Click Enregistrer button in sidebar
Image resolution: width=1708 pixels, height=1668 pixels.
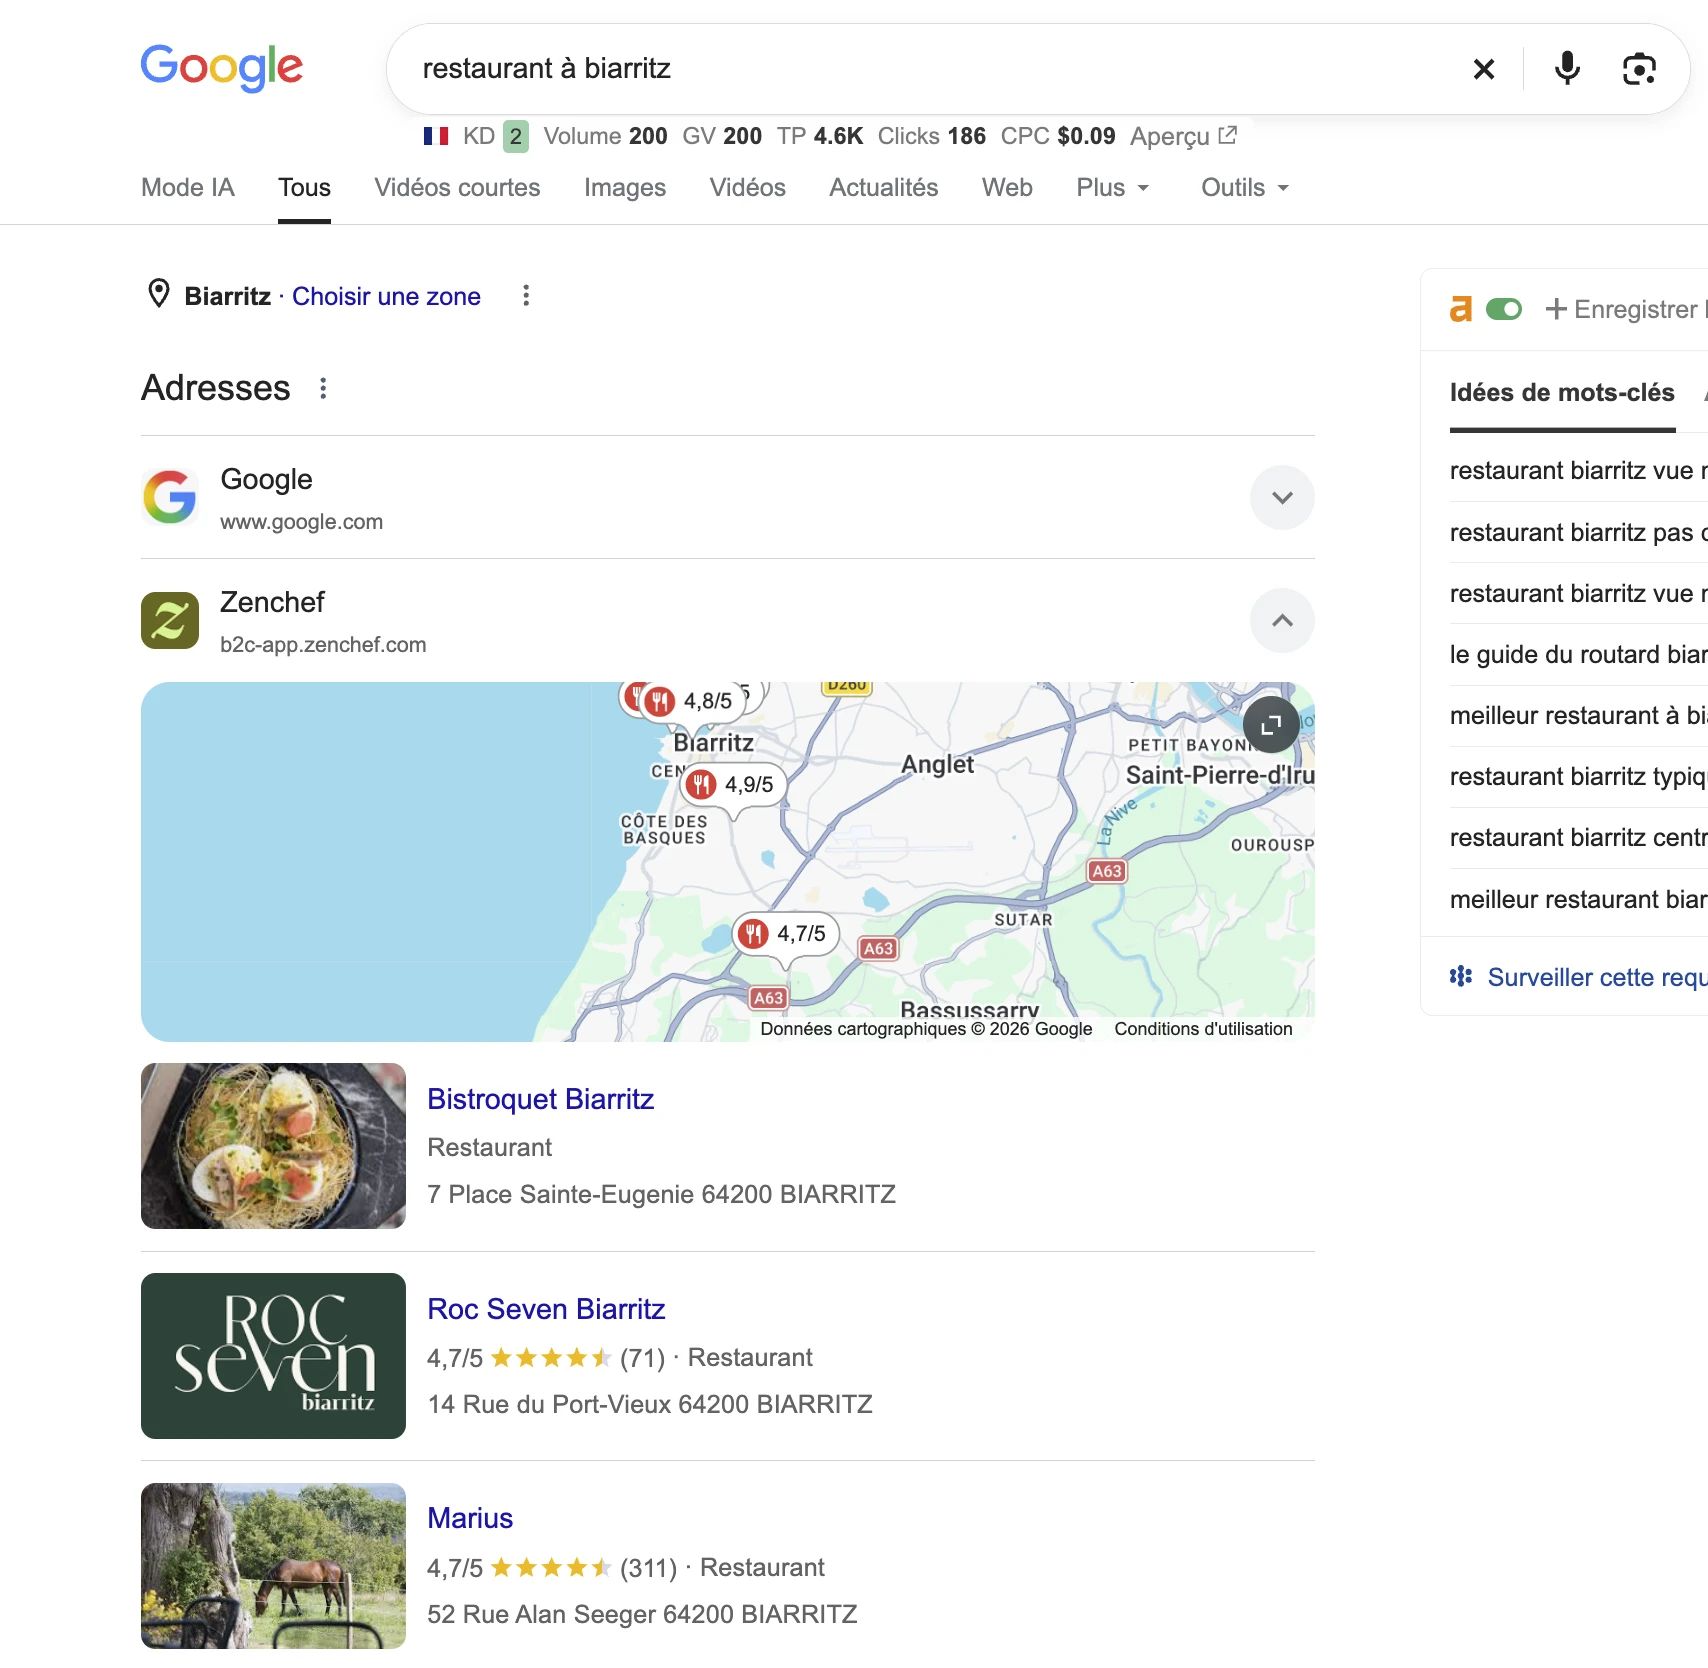tap(1625, 309)
